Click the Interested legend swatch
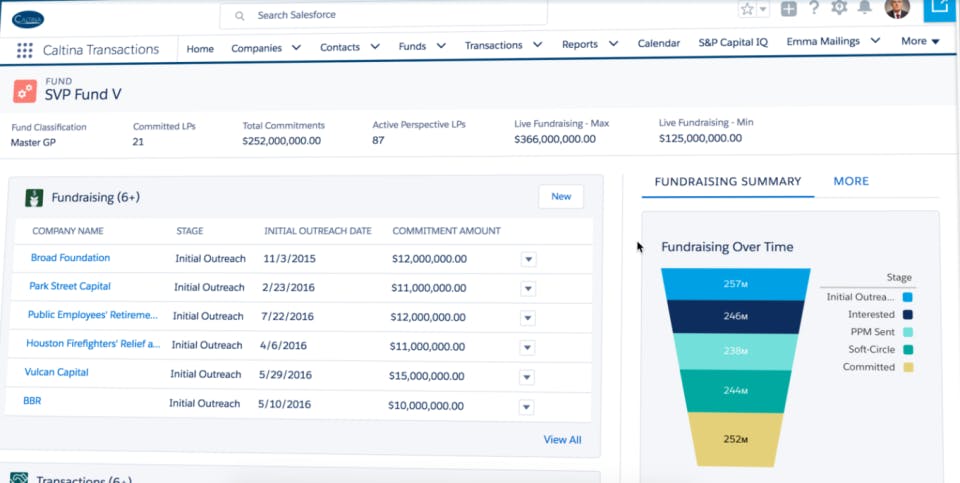Image resolution: width=960 pixels, height=483 pixels. coord(907,315)
